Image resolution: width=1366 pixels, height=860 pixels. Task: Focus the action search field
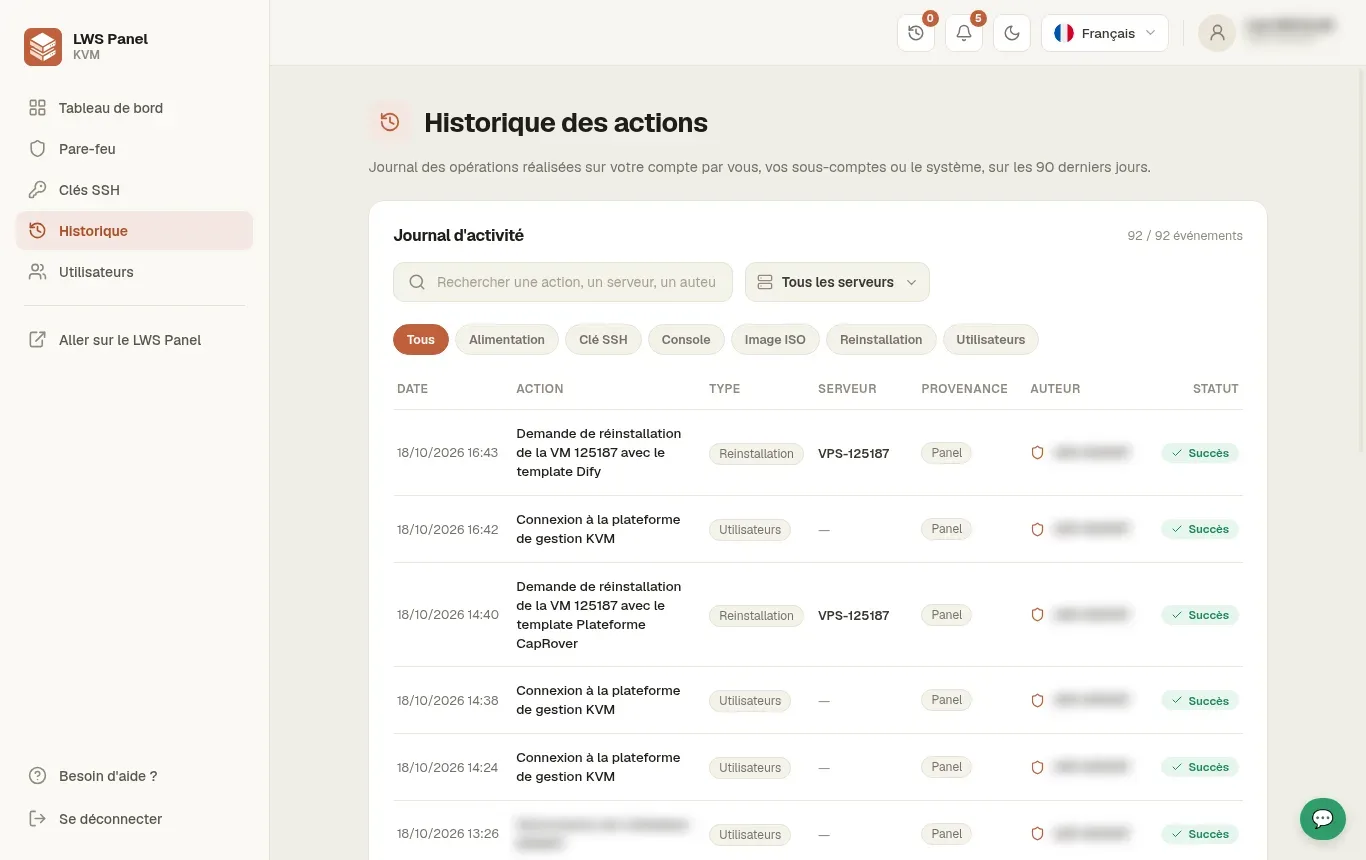pos(563,282)
